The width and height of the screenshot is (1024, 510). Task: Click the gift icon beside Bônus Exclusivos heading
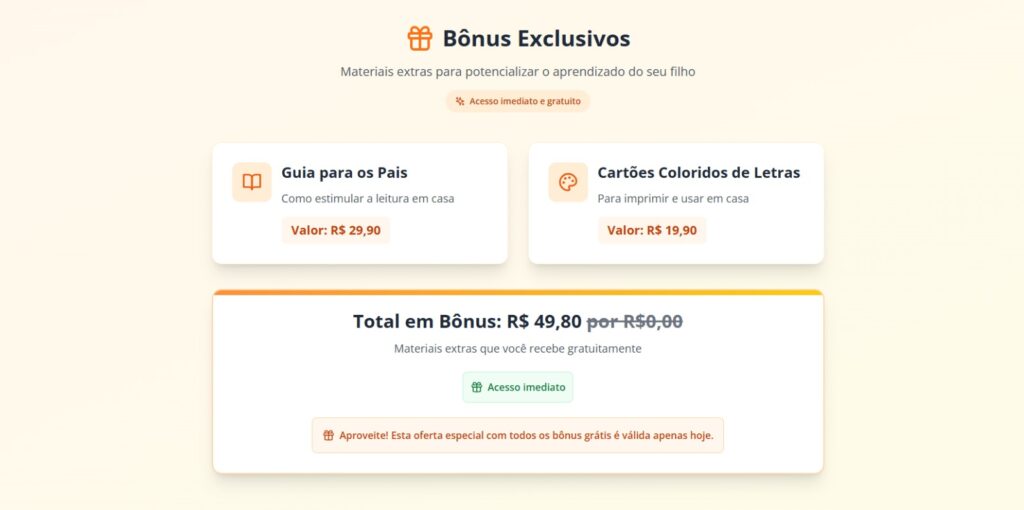420,38
